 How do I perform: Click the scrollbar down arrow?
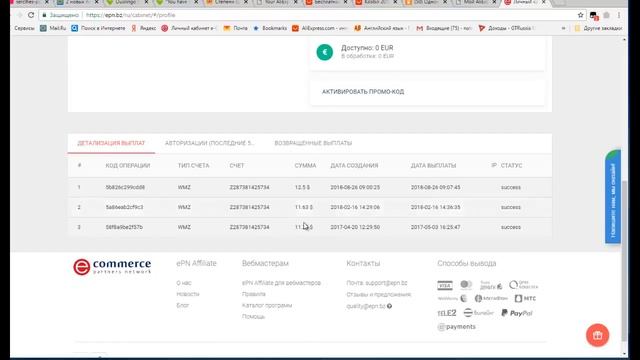coord(624,353)
